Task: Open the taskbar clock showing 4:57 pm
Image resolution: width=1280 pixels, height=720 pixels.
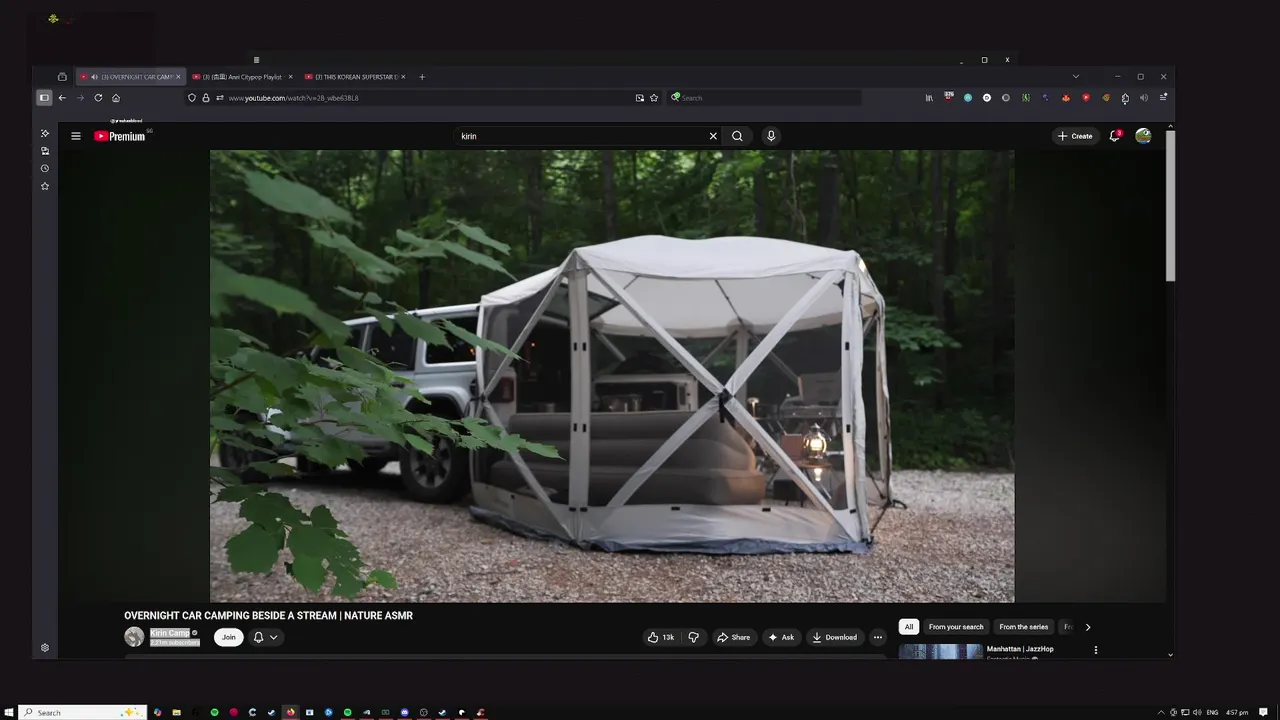Action: tap(1237, 712)
